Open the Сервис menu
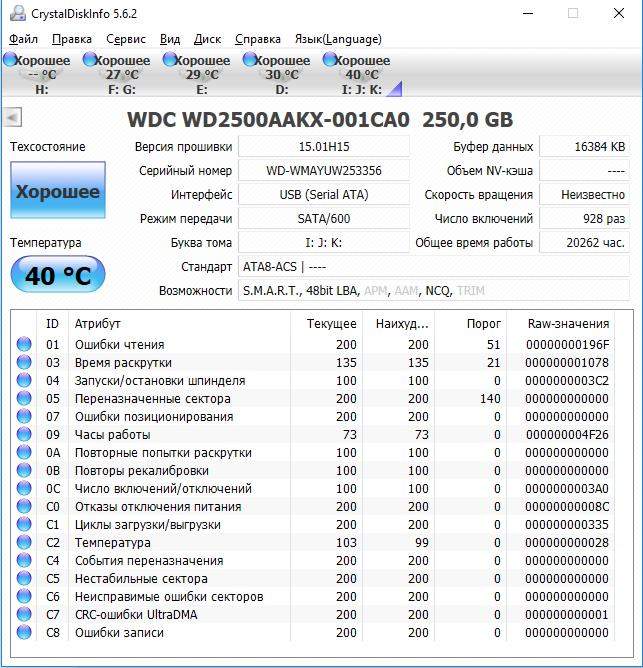The image size is (643, 668). (x=126, y=39)
